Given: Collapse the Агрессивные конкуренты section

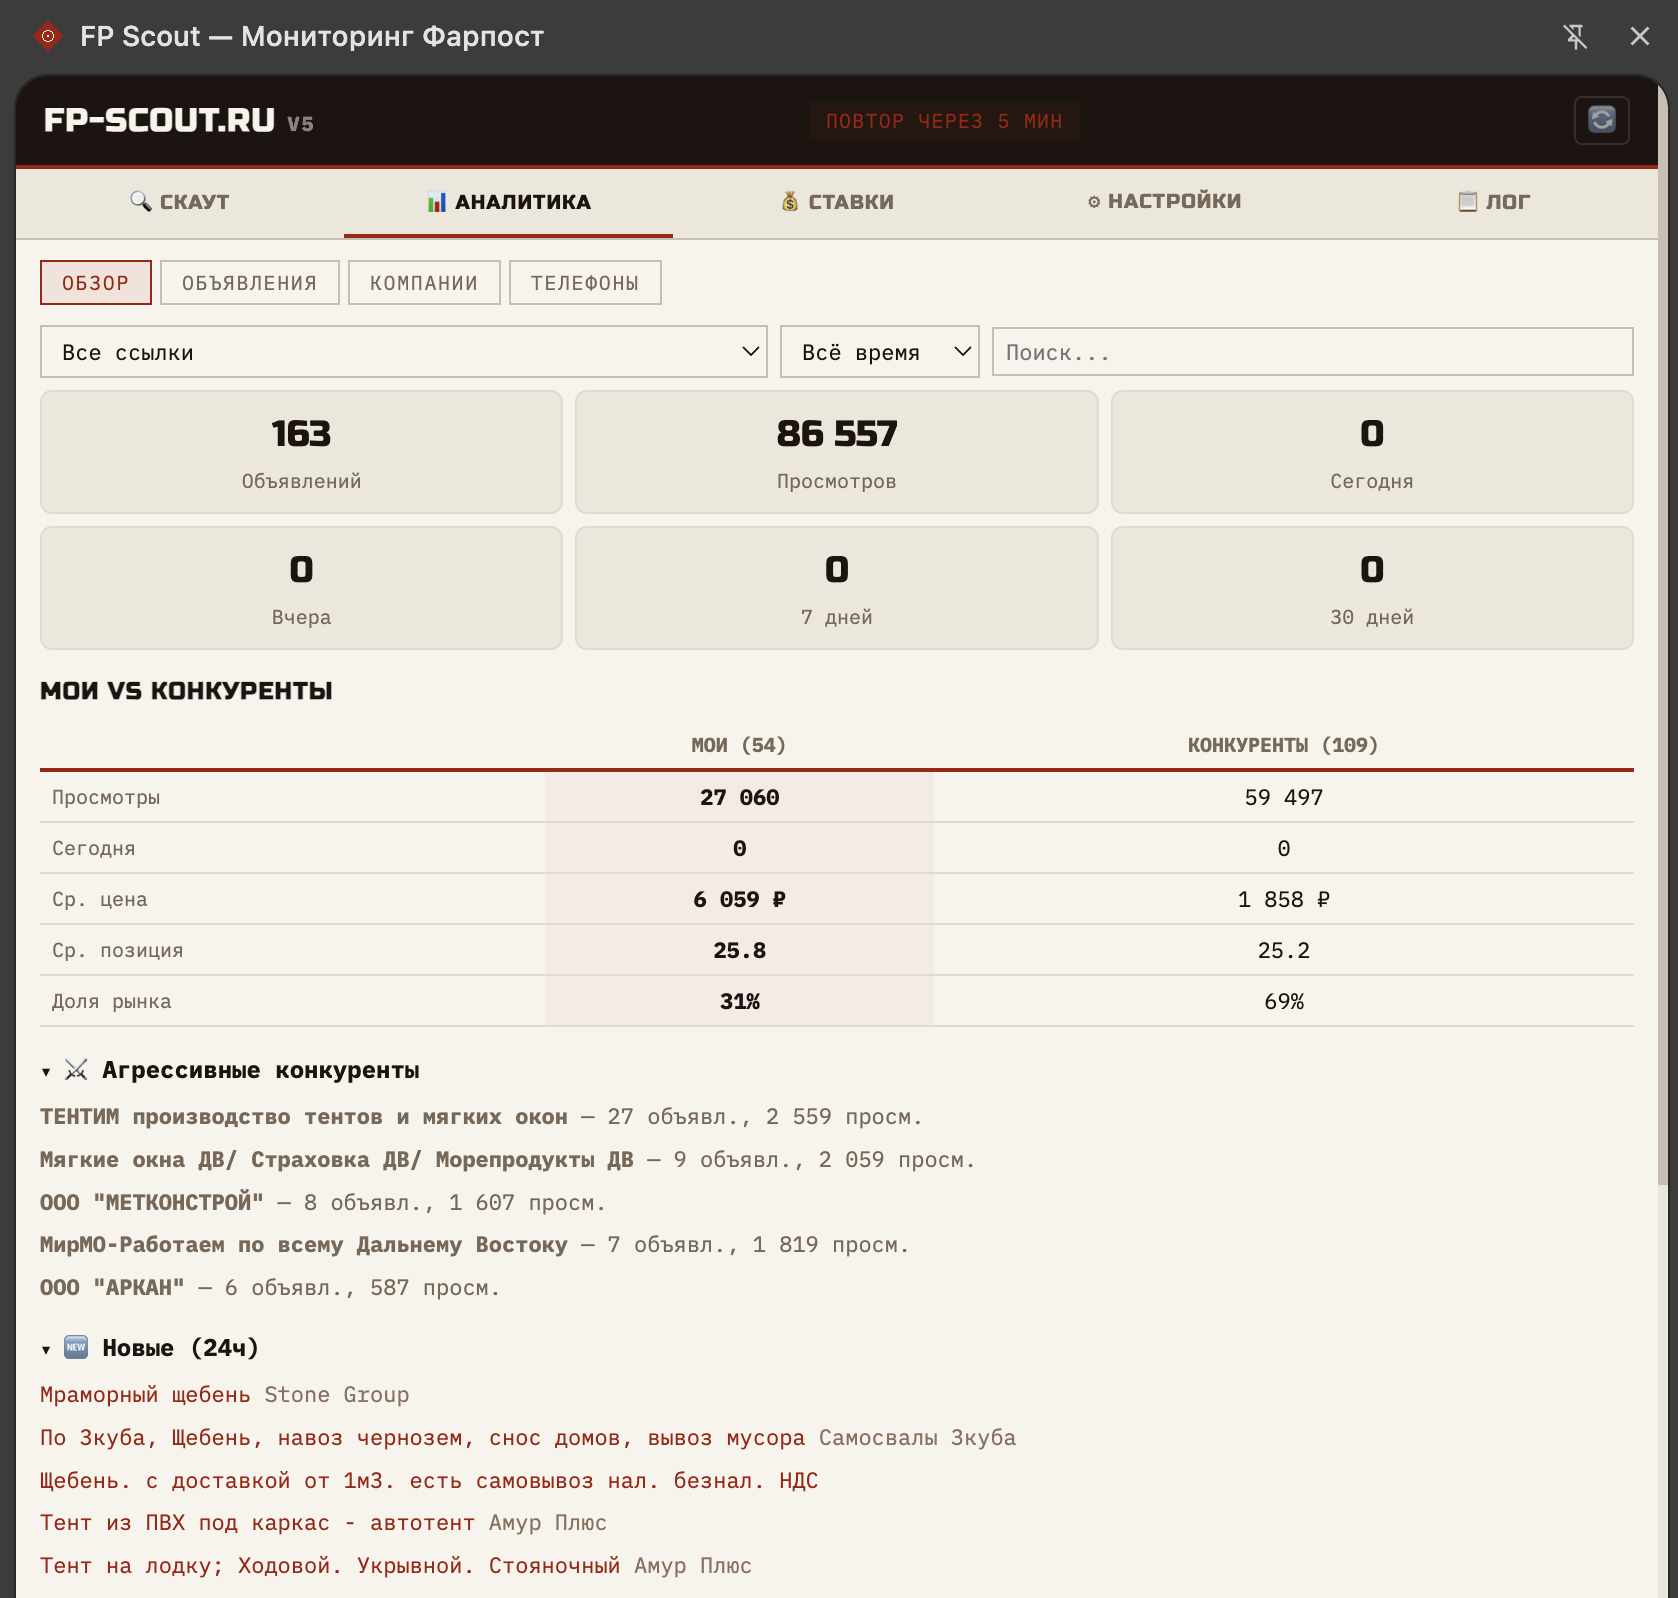Looking at the screenshot, I should [x=46, y=1072].
